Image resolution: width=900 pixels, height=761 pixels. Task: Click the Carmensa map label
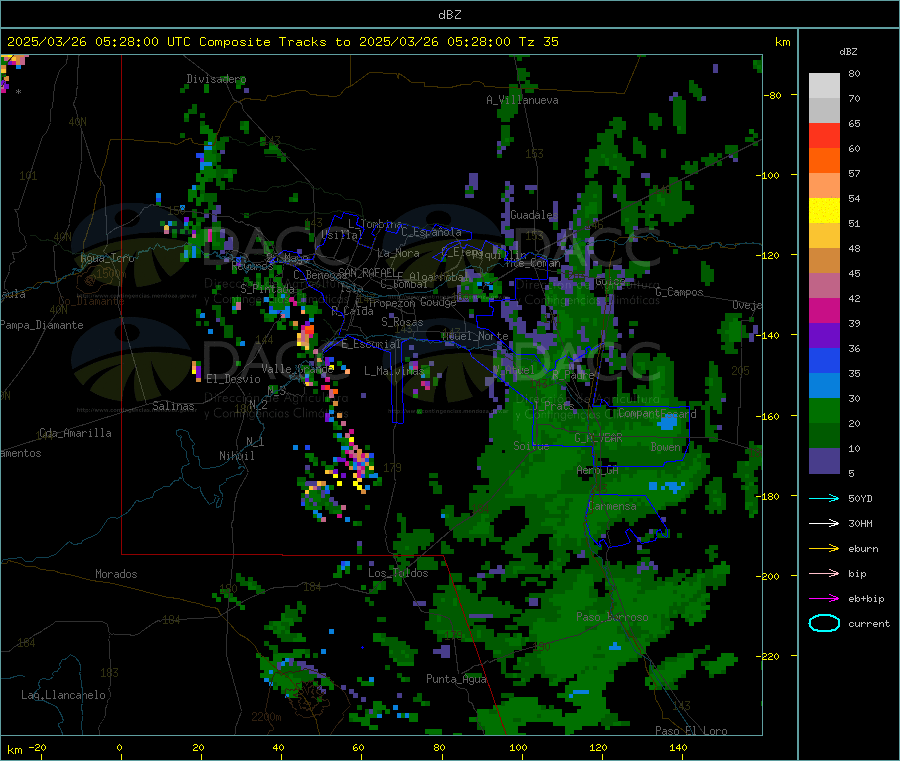pos(612,506)
